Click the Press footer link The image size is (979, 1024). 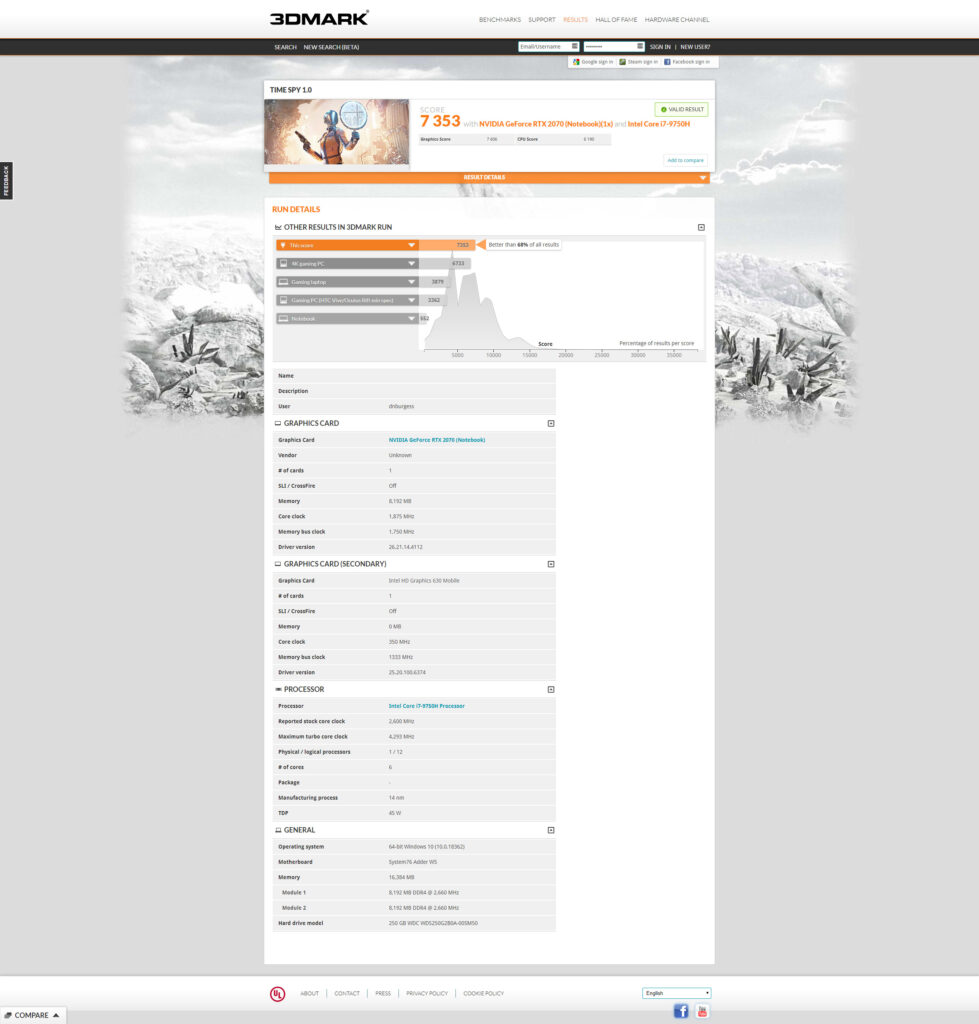[x=383, y=993]
